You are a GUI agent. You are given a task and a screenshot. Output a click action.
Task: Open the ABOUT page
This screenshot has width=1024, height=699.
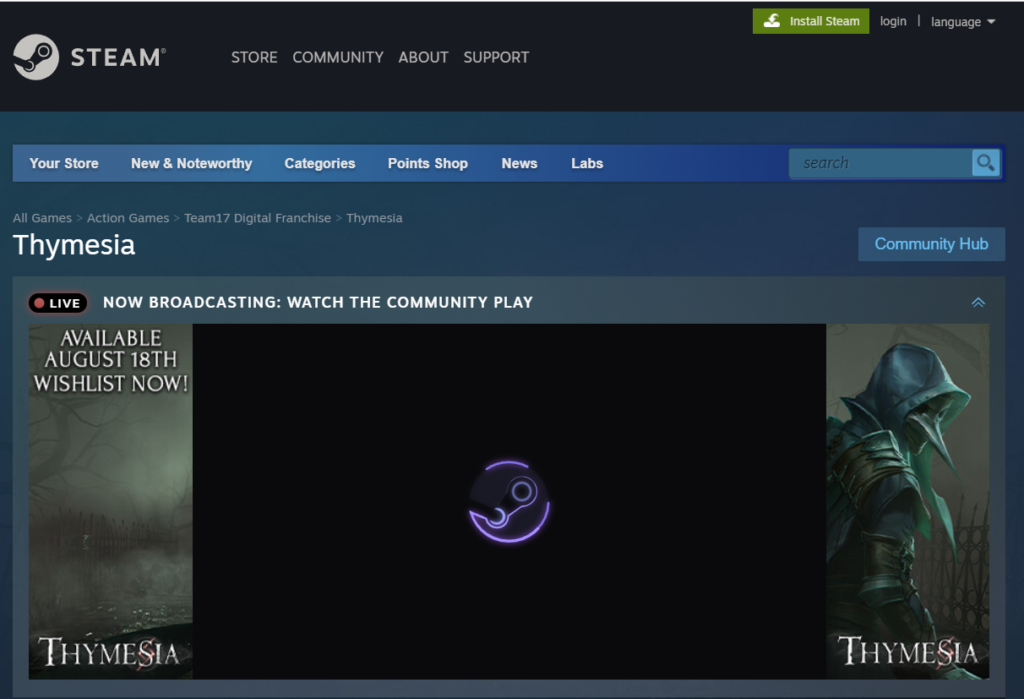423,57
